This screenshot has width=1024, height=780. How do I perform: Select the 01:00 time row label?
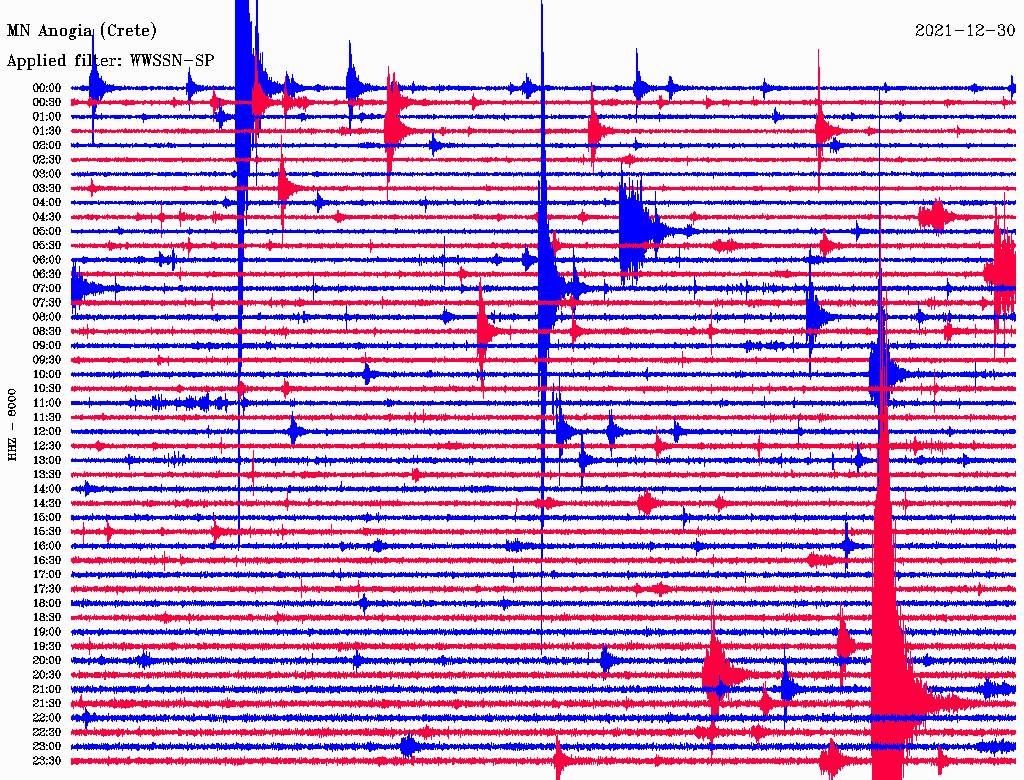pyautogui.click(x=47, y=116)
